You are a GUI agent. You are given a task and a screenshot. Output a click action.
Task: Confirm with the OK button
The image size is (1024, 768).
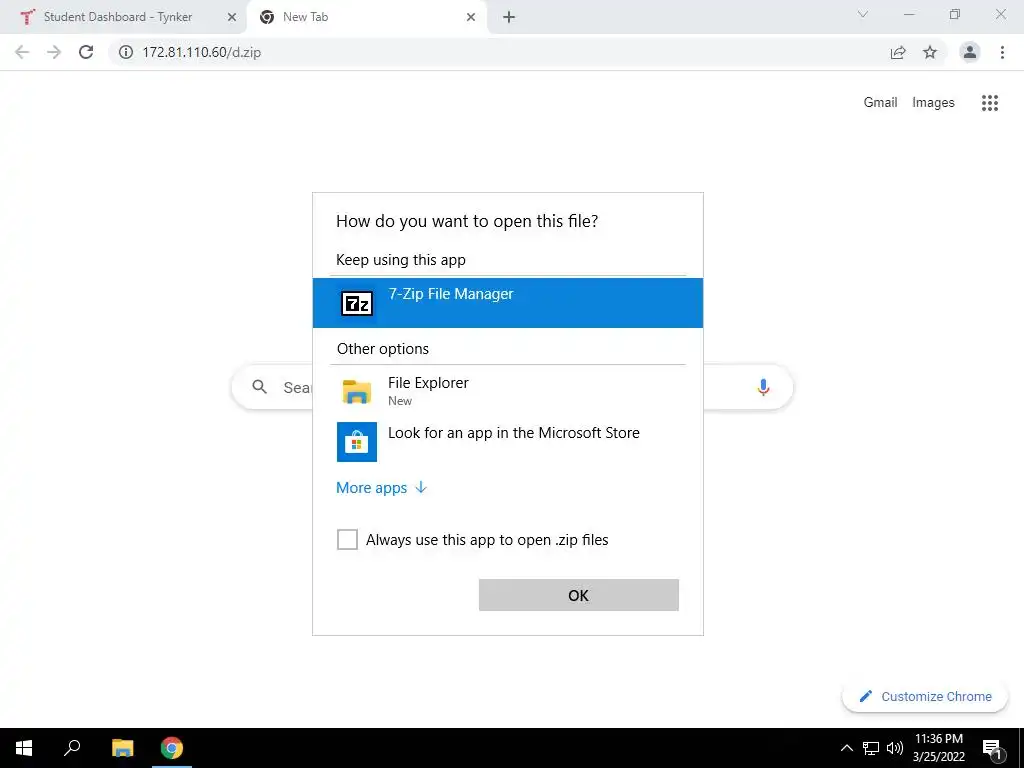click(579, 595)
